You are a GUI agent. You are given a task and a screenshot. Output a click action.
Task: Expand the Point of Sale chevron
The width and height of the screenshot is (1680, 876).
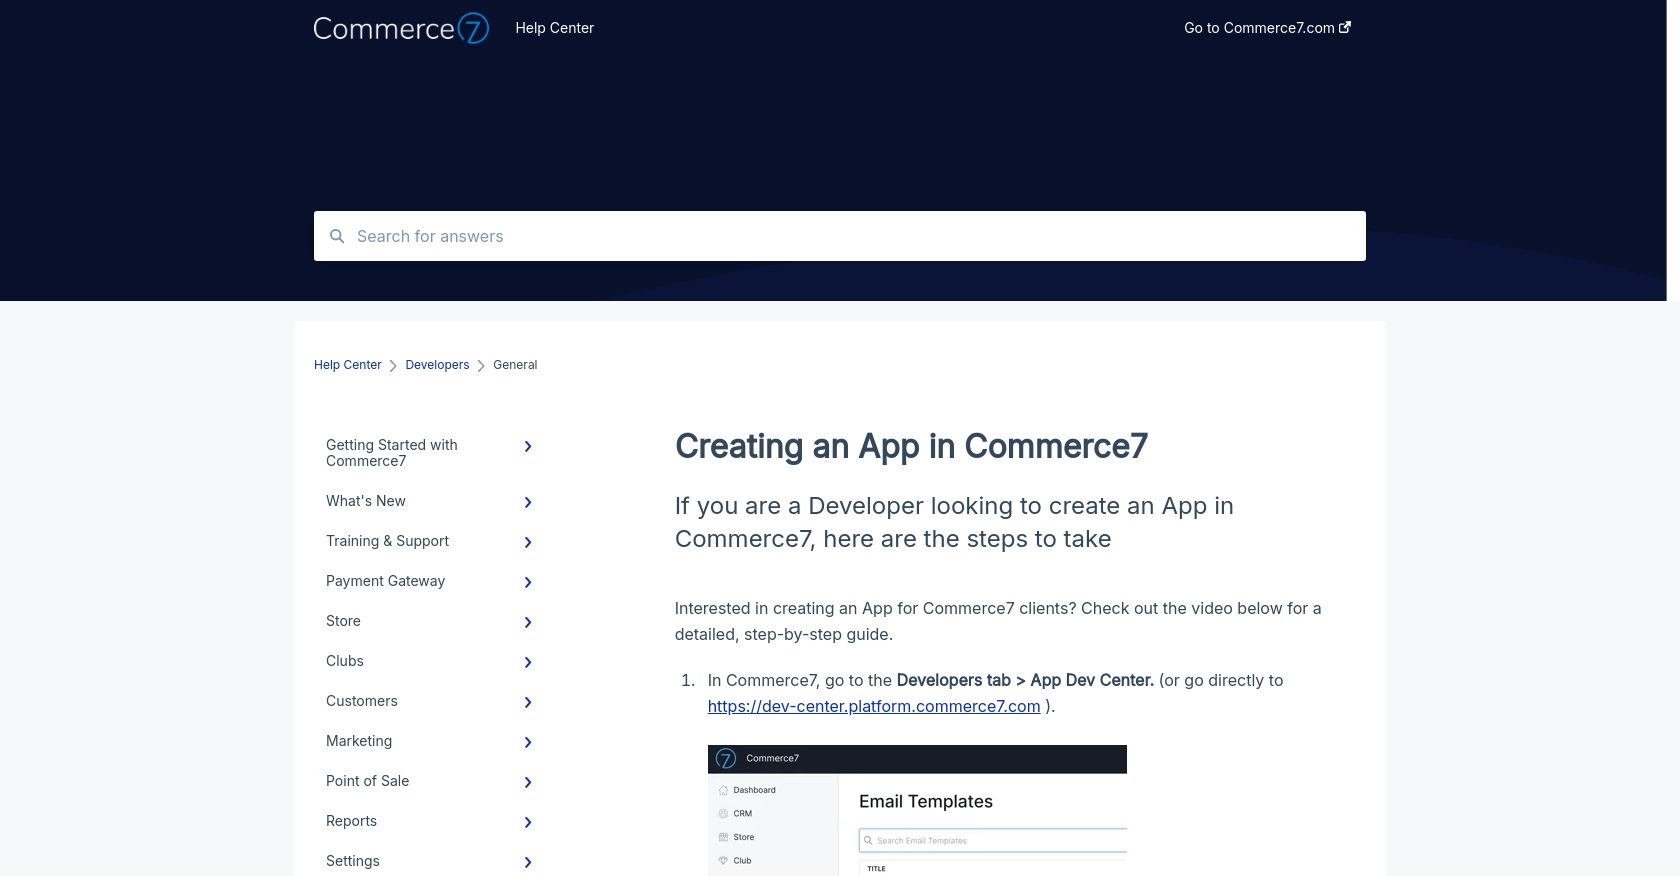(528, 782)
